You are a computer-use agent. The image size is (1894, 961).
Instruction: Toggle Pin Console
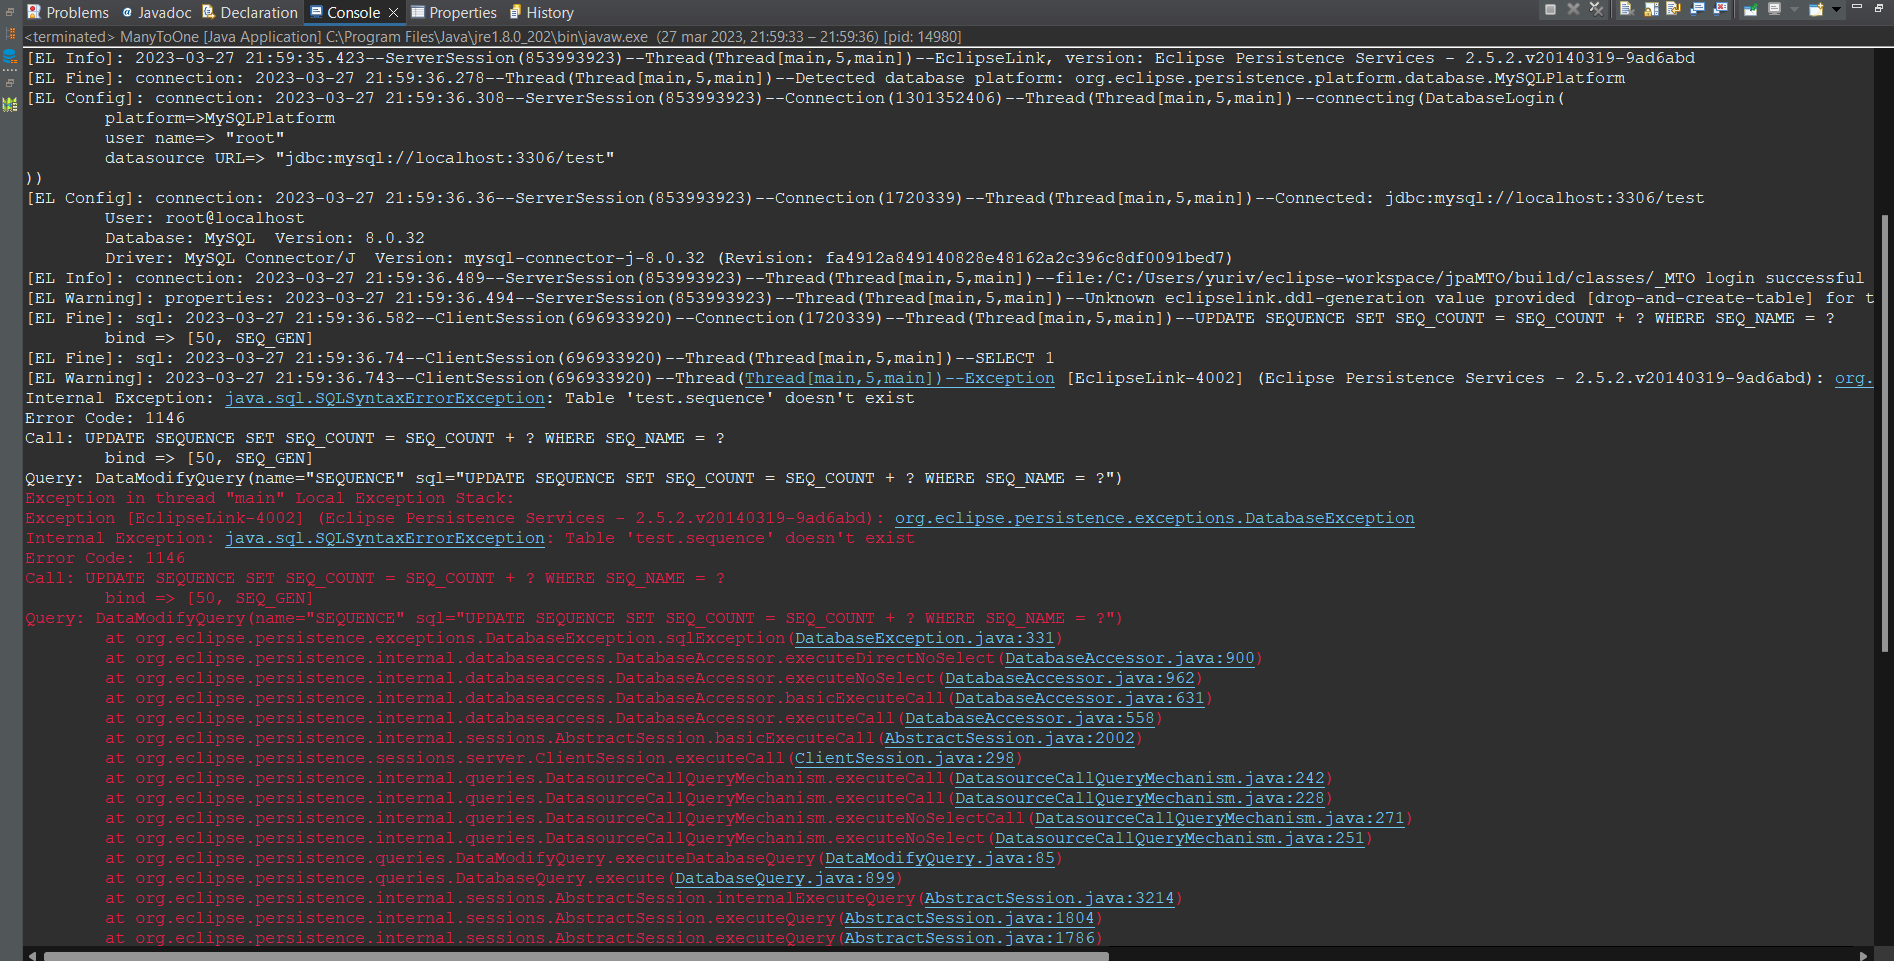pos(1751,9)
